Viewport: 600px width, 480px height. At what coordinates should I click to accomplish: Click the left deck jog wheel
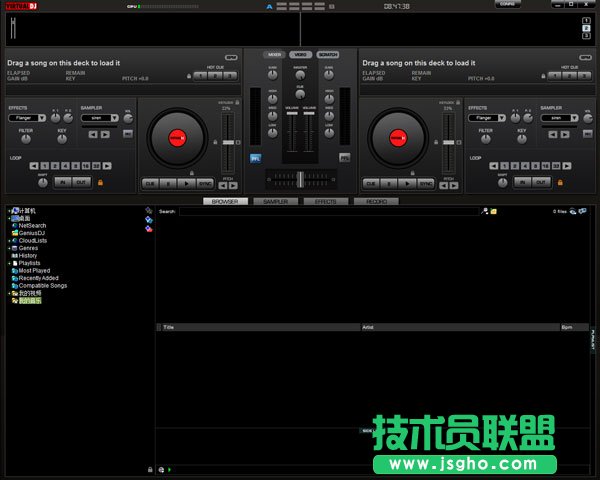[177, 138]
